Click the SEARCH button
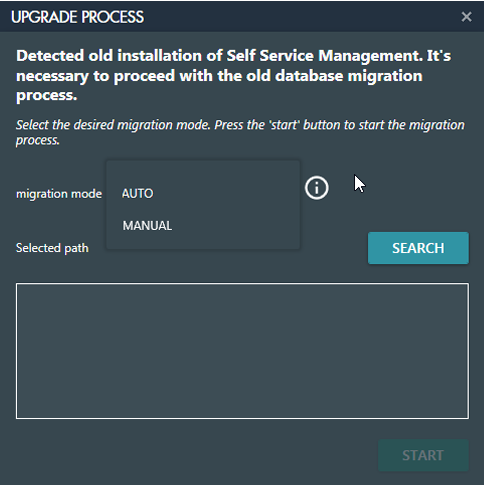Image resolution: width=485 pixels, height=488 pixels. [x=418, y=248]
